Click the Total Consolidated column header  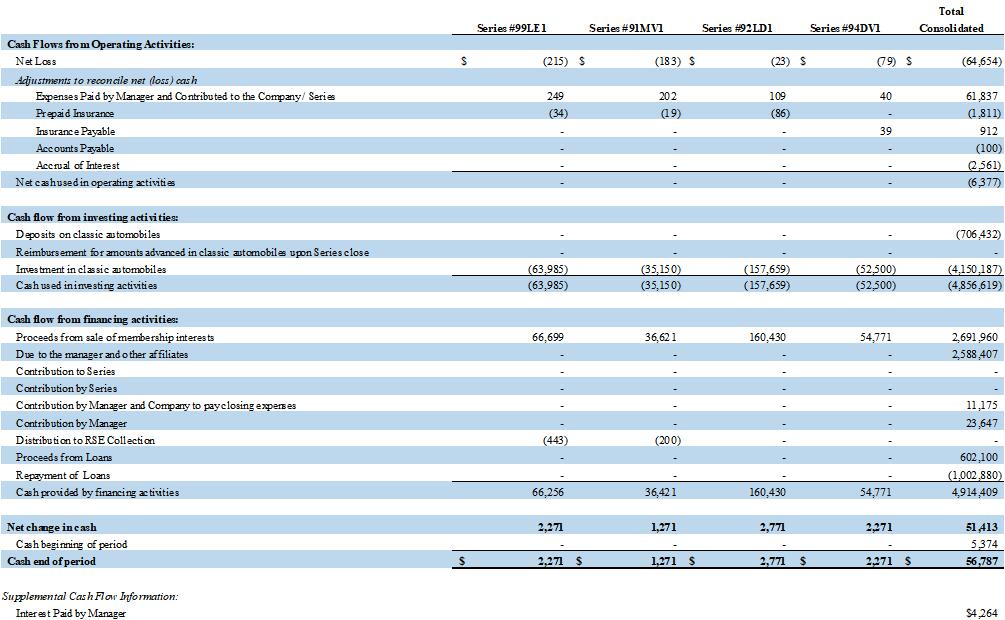[x=951, y=20]
